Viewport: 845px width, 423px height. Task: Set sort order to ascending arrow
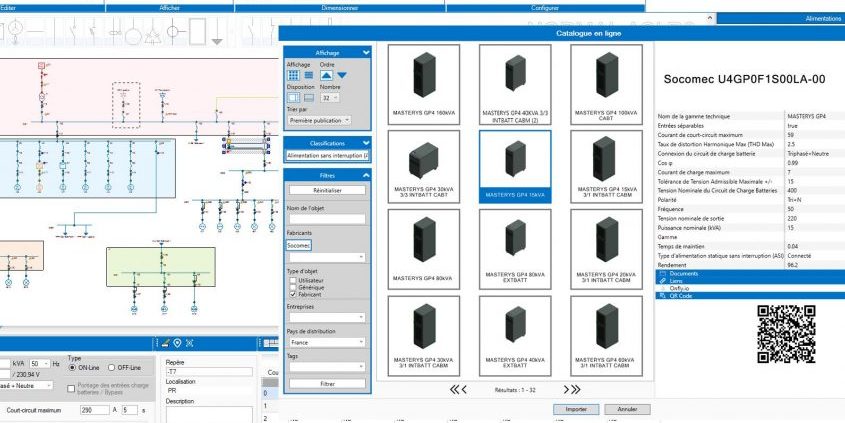[327, 75]
